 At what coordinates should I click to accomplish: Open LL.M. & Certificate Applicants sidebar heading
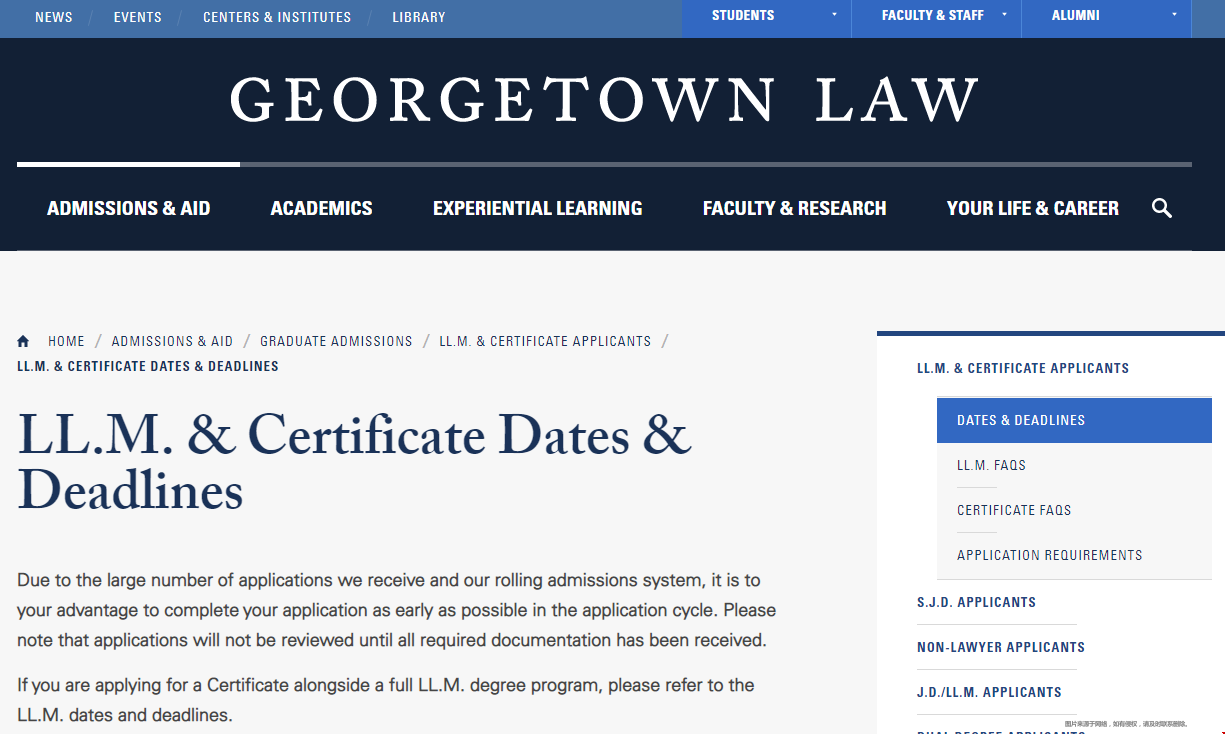[1023, 368]
